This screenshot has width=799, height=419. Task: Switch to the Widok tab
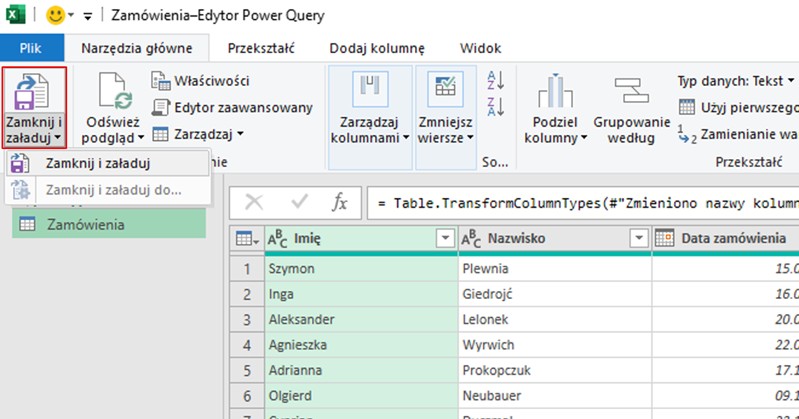[x=480, y=48]
